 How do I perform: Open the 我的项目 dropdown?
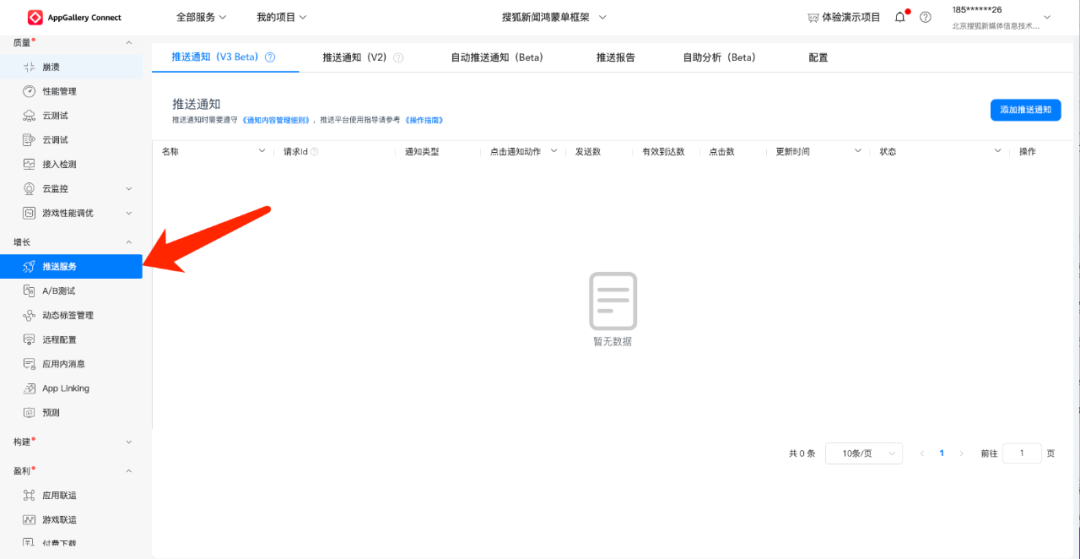[x=281, y=17]
